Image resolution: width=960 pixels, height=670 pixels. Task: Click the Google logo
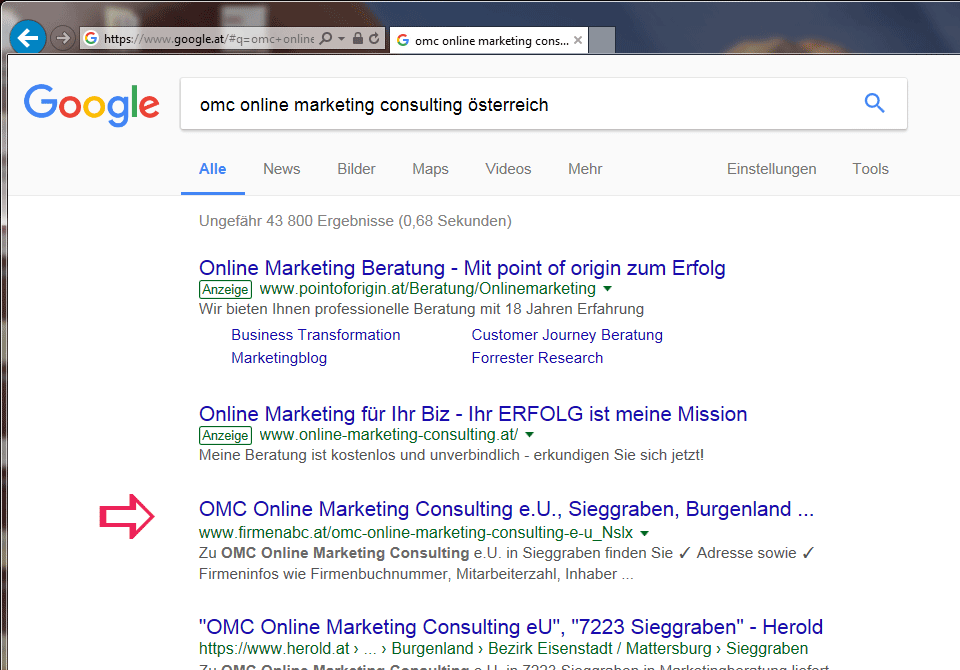(92, 105)
